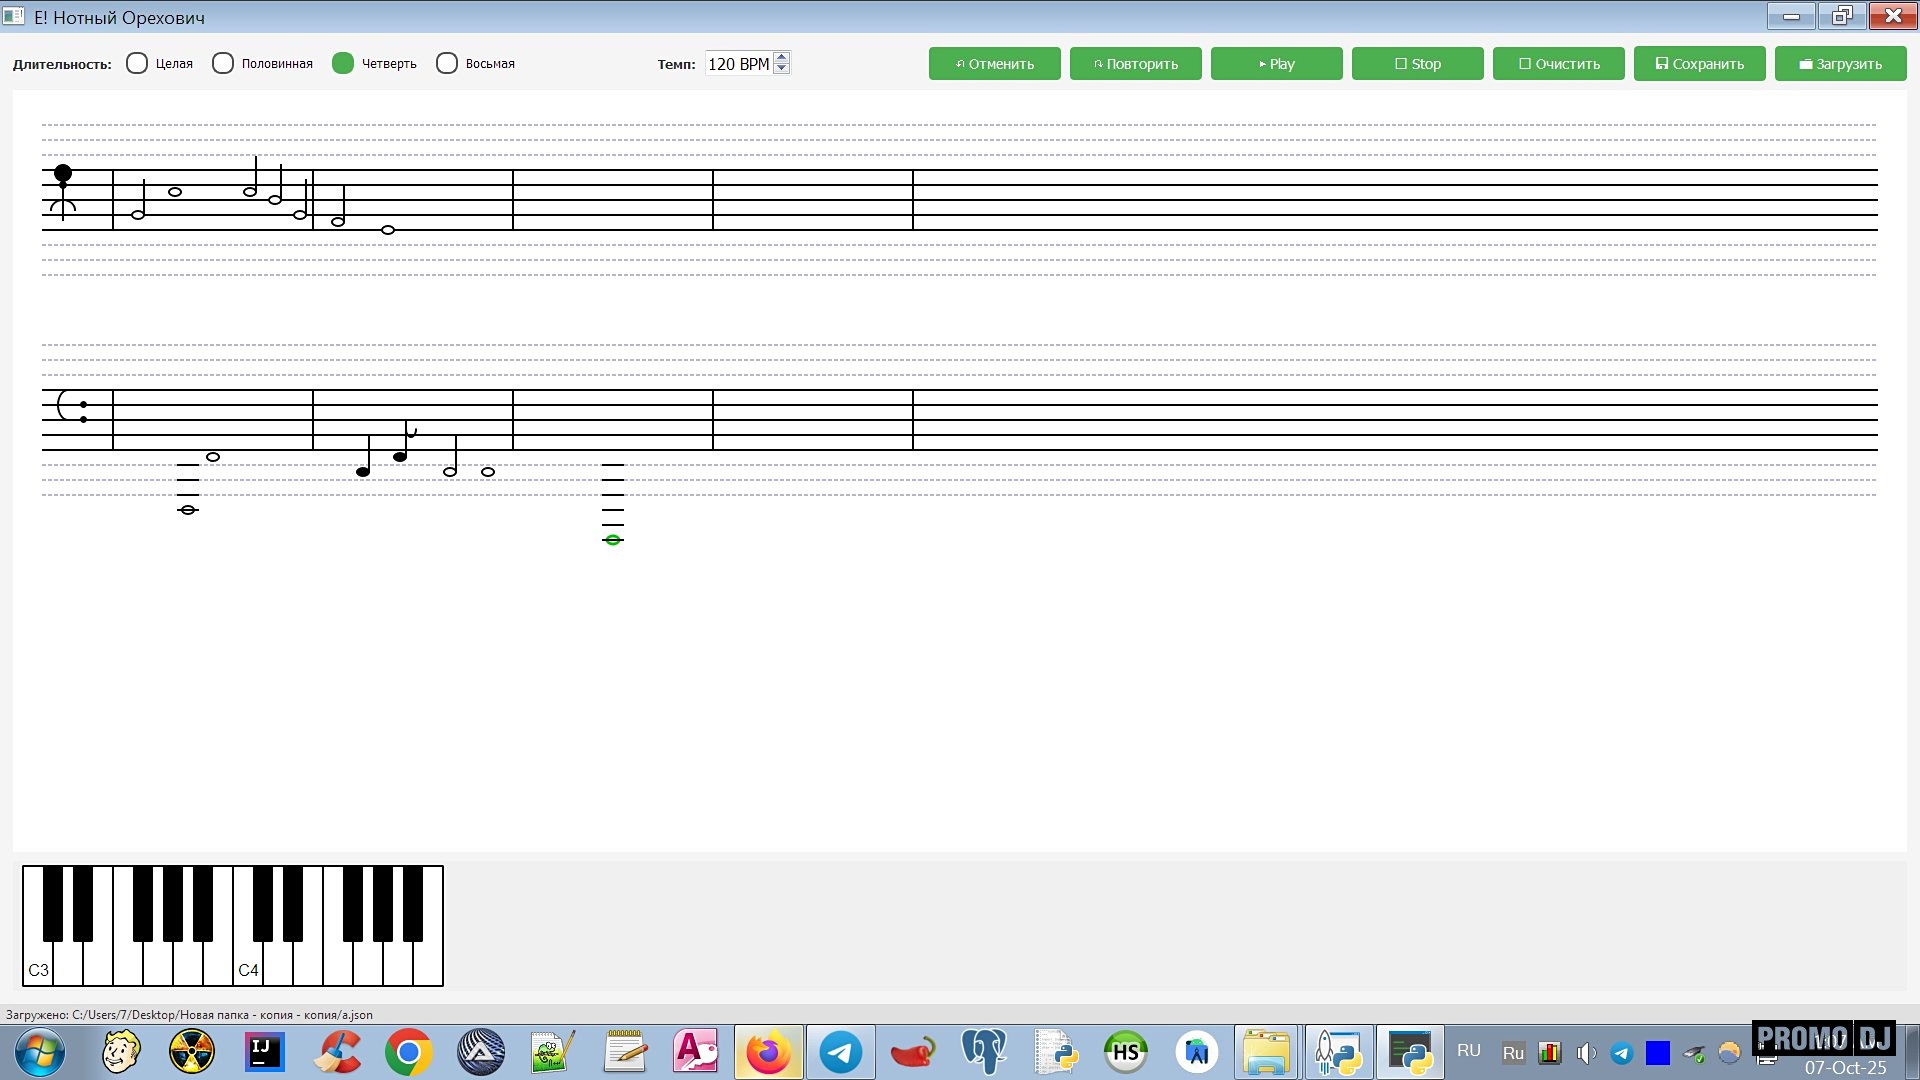Viewport: 1920px width, 1080px height.
Task: Increase tempo with the up arrow
Action: coord(782,57)
